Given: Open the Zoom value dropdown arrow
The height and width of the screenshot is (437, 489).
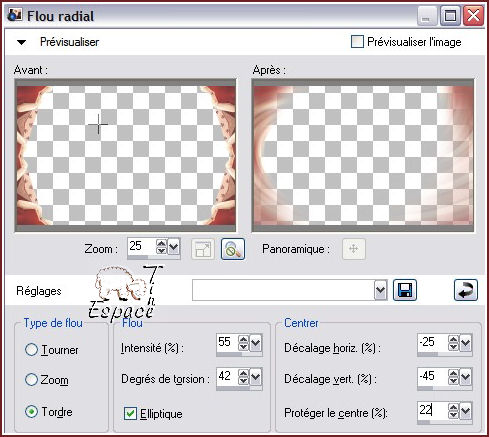Looking at the screenshot, I should [174, 247].
